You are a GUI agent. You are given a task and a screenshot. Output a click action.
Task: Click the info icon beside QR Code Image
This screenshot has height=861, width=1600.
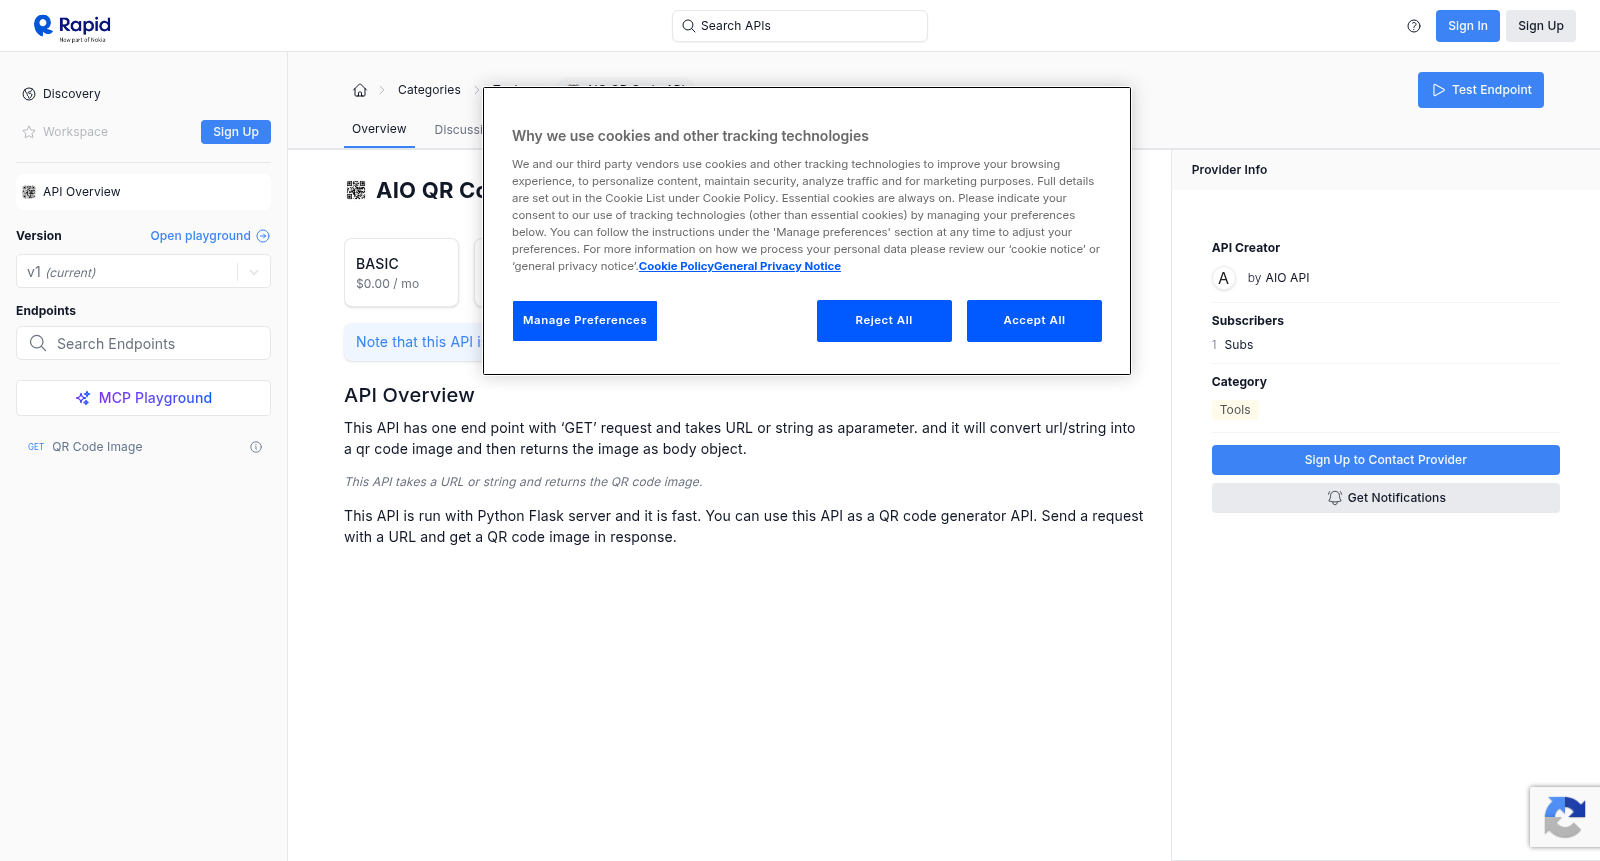click(x=256, y=447)
